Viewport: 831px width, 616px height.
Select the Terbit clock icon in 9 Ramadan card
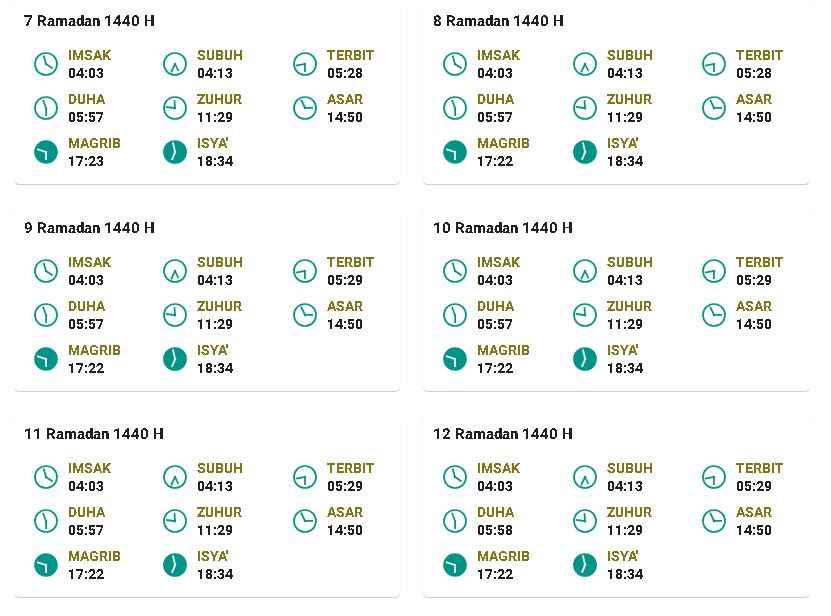point(305,271)
